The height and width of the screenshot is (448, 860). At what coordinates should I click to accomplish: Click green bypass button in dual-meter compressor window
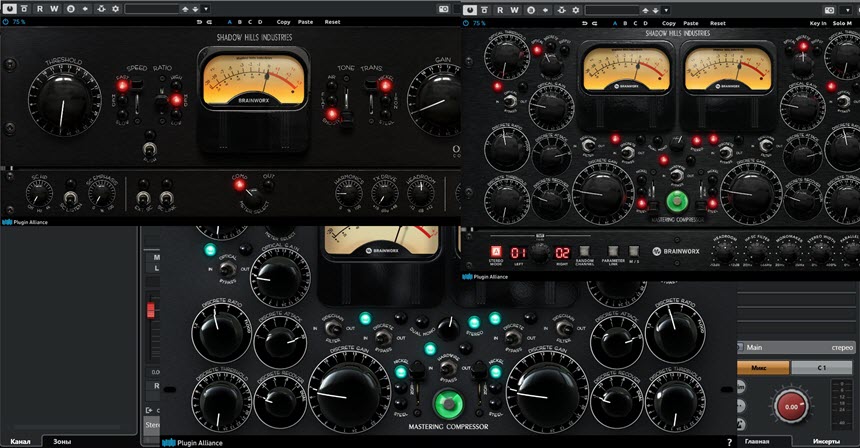[x=677, y=201]
